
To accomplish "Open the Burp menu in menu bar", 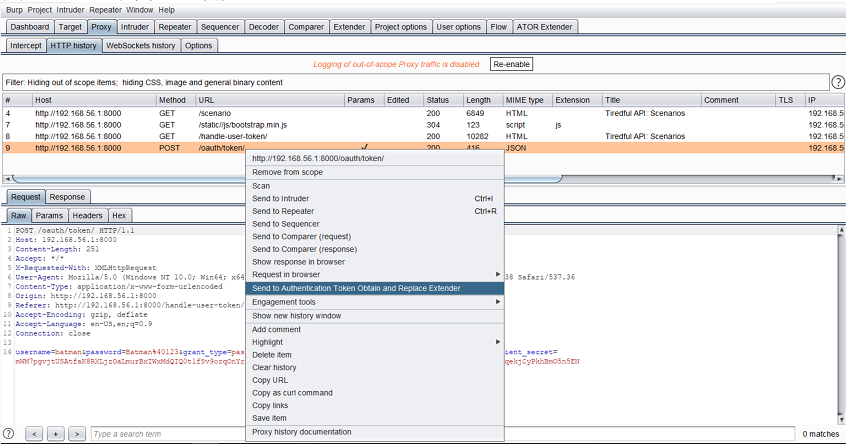I will [15, 9].
